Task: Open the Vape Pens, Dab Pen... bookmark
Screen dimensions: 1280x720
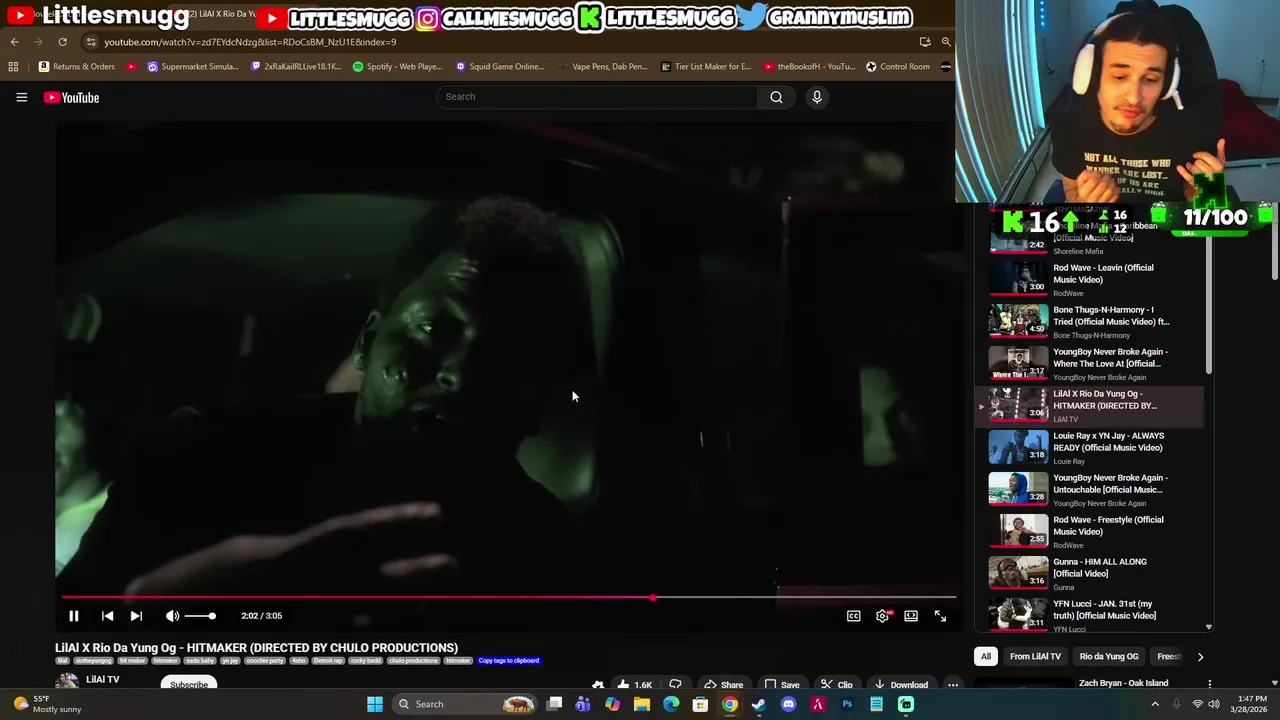Action: (602, 67)
